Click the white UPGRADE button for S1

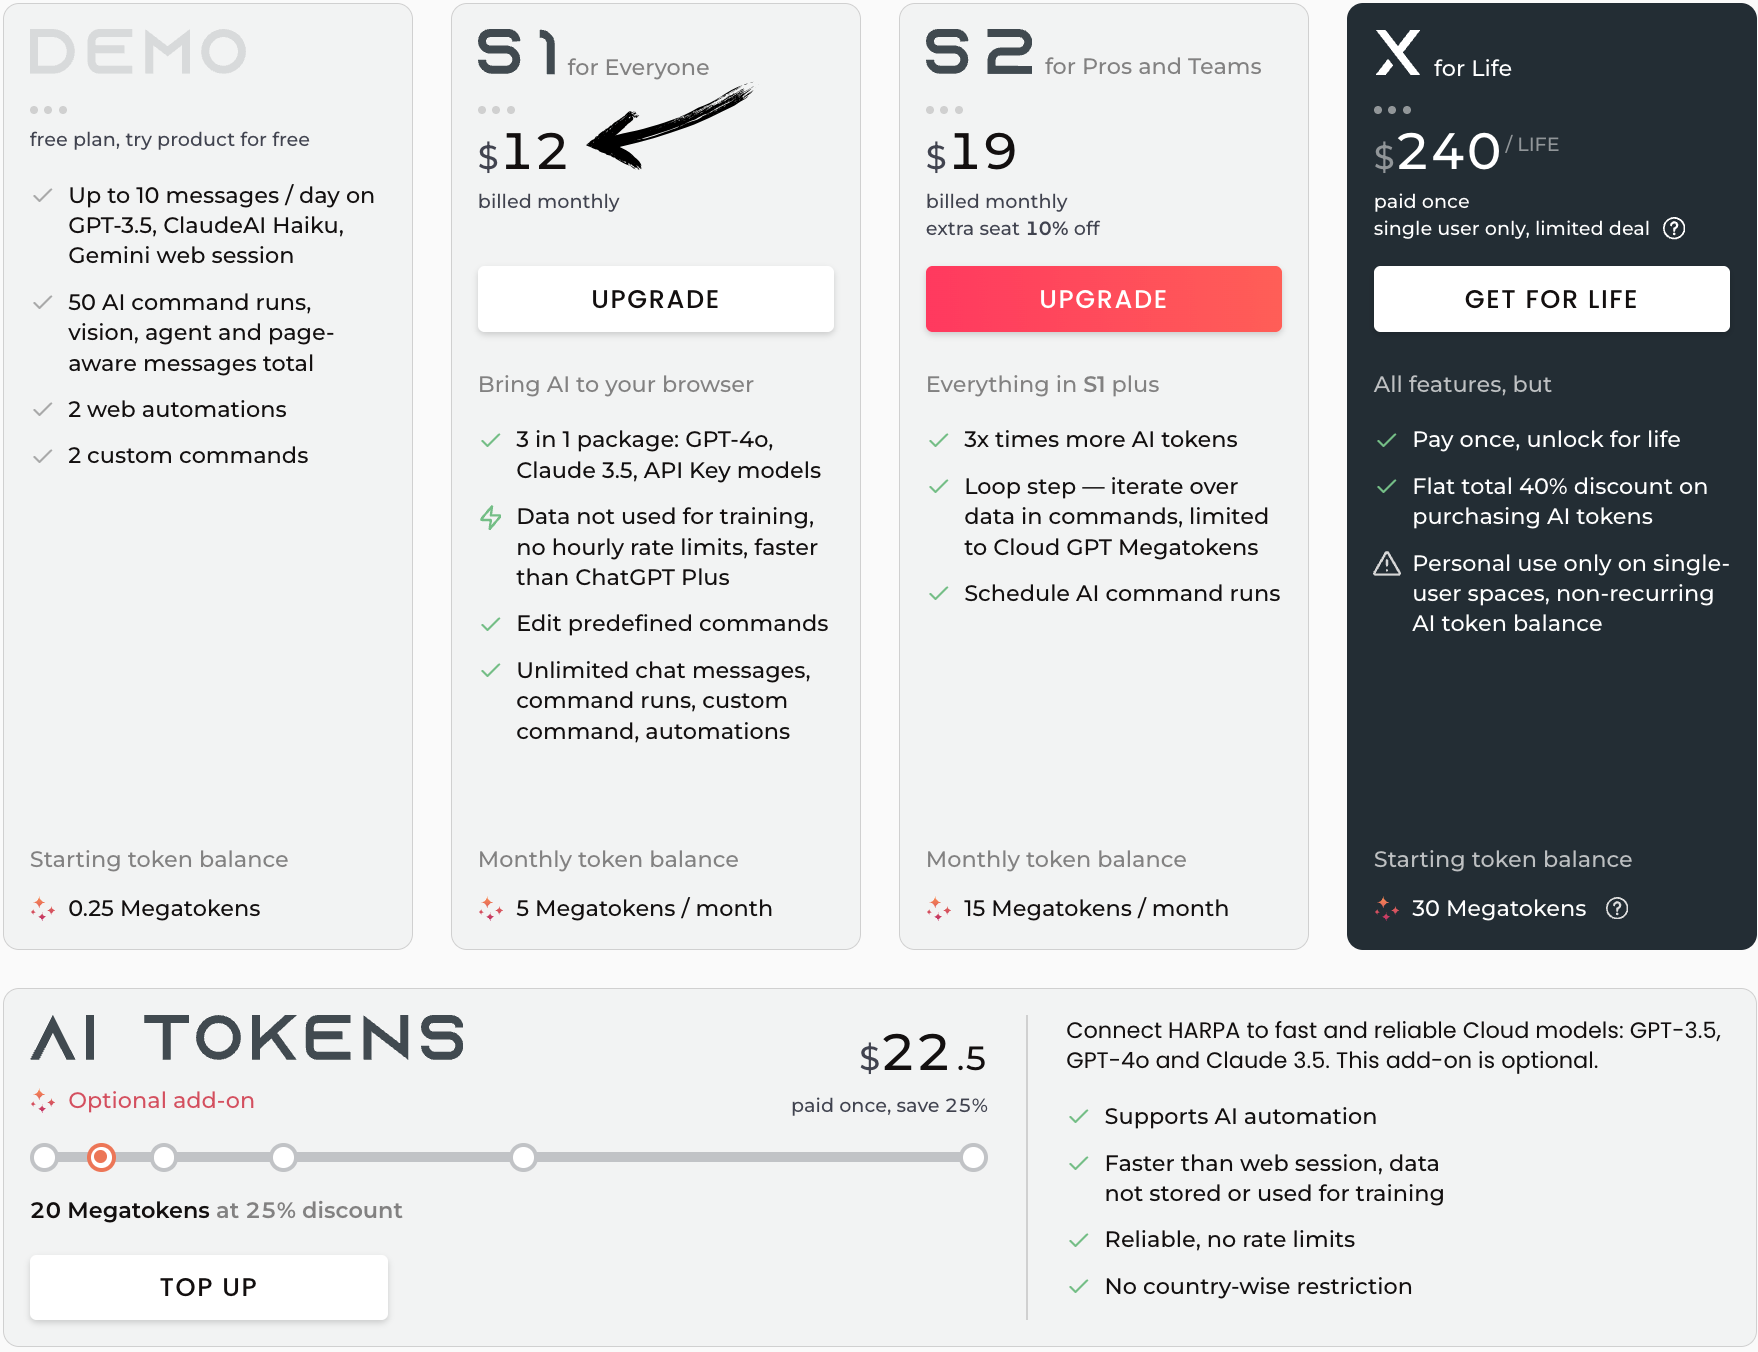[656, 299]
